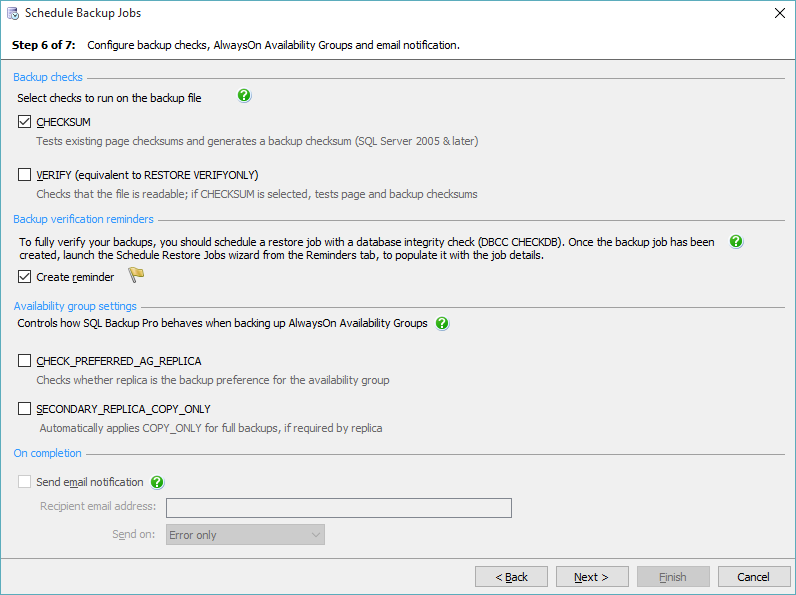Close the Schedule Backup Jobs window
Image resolution: width=796 pixels, height=595 pixels.
779,14
